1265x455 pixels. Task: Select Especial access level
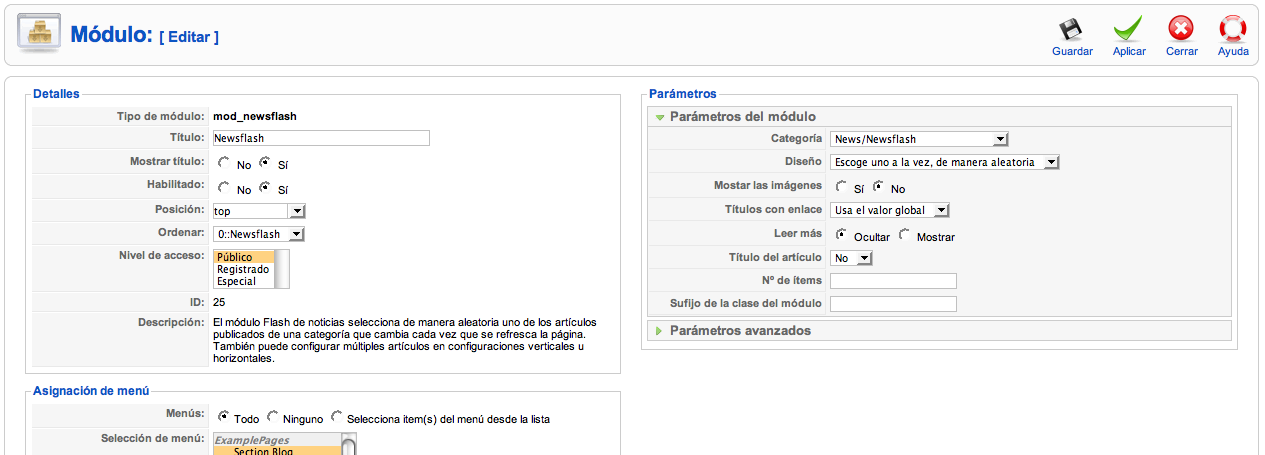click(236, 281)
